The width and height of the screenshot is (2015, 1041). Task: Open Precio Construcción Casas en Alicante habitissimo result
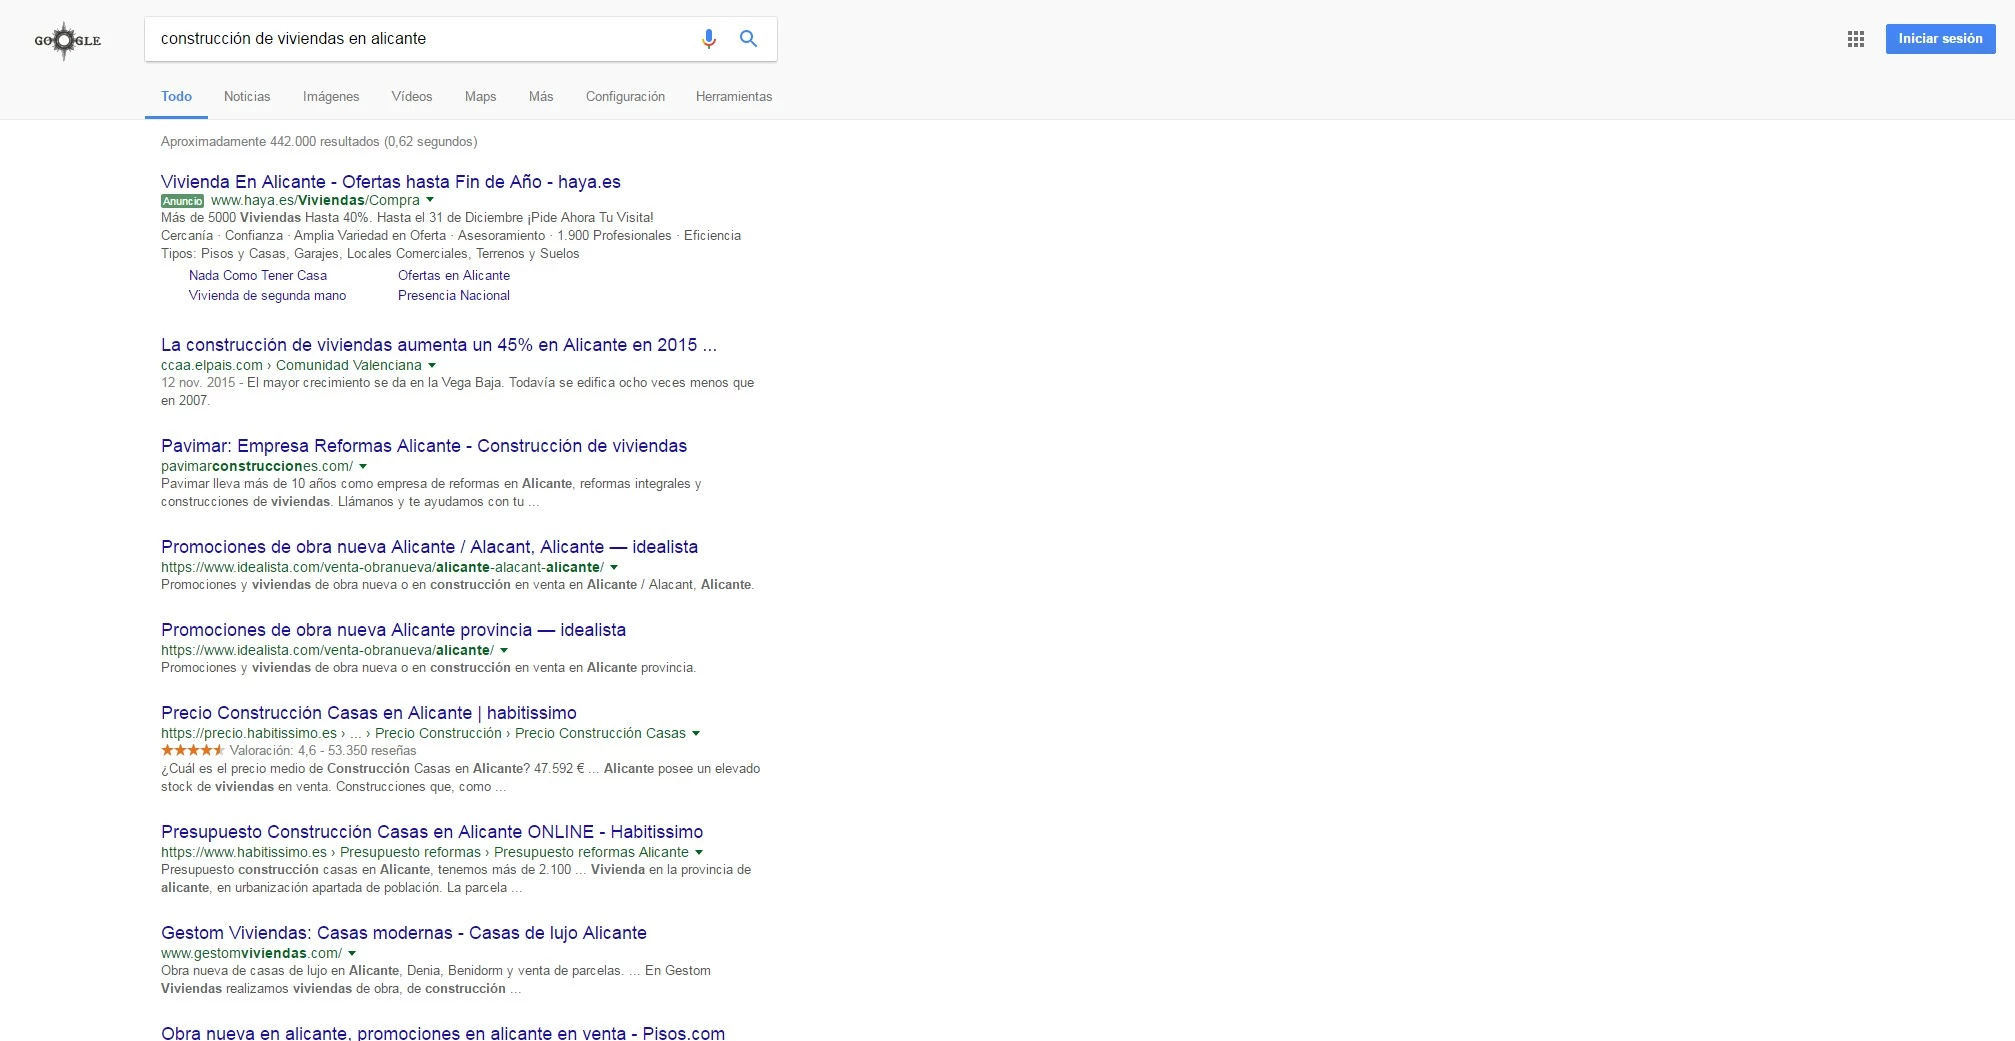tap(369, 713)
